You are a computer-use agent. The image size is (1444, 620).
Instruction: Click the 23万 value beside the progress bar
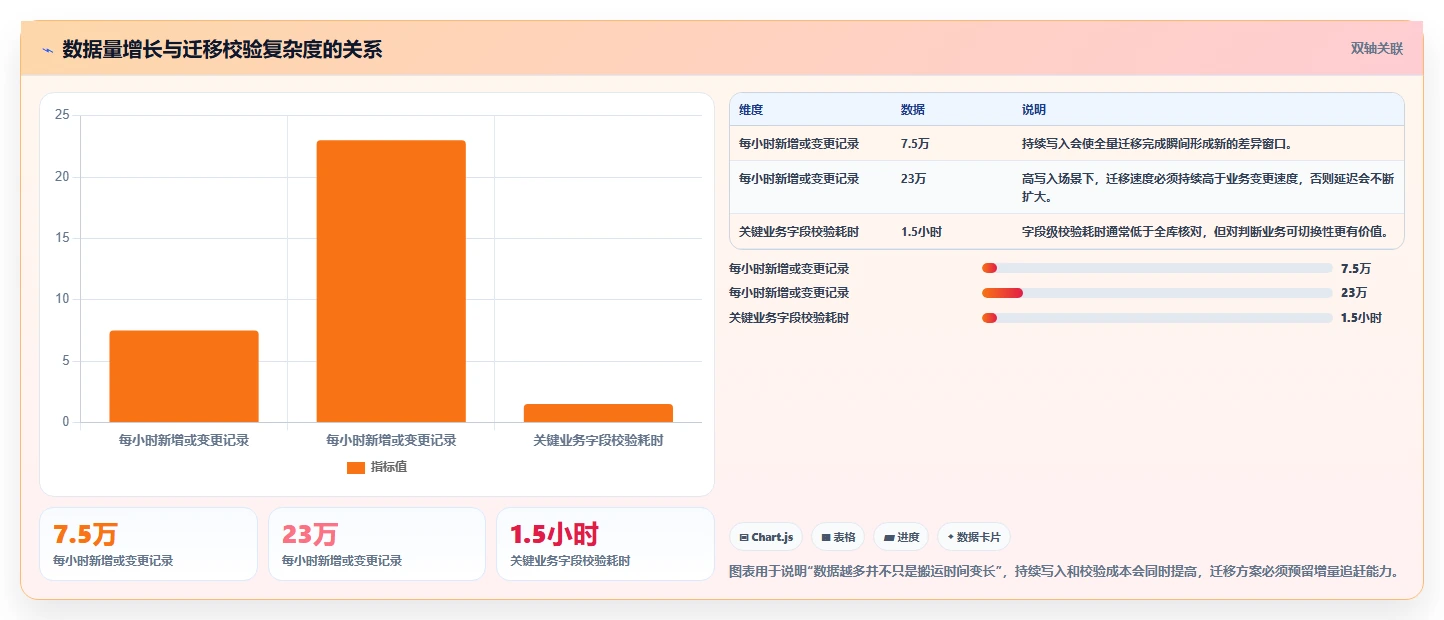click(1354, 293)
